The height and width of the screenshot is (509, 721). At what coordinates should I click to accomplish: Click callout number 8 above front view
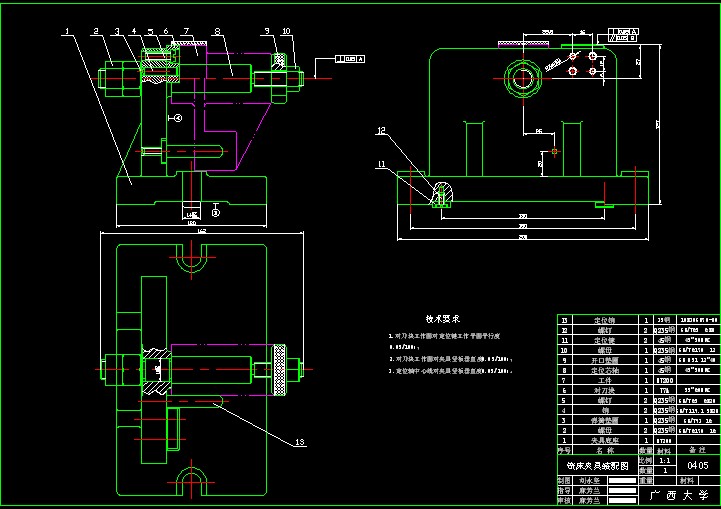click(x=217, y=31)
